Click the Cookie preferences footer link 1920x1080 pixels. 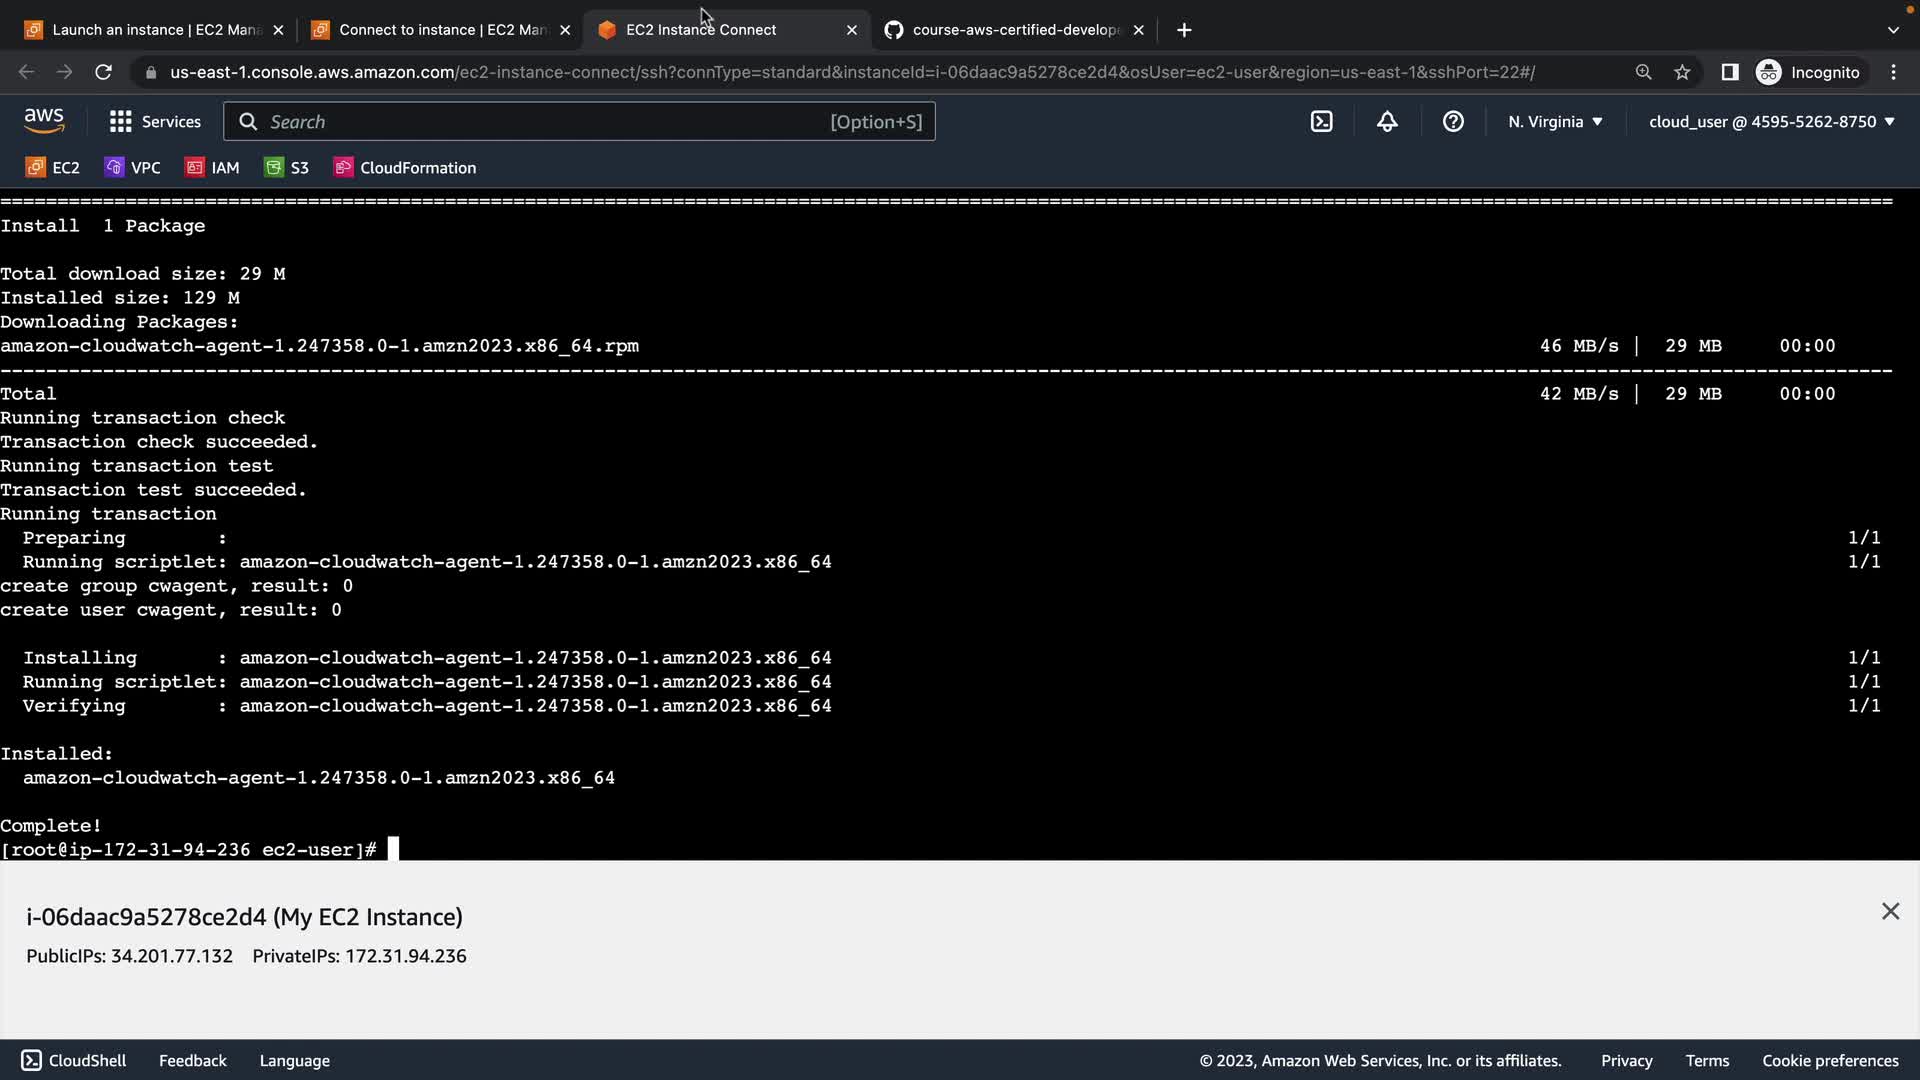[1830, 1060]
